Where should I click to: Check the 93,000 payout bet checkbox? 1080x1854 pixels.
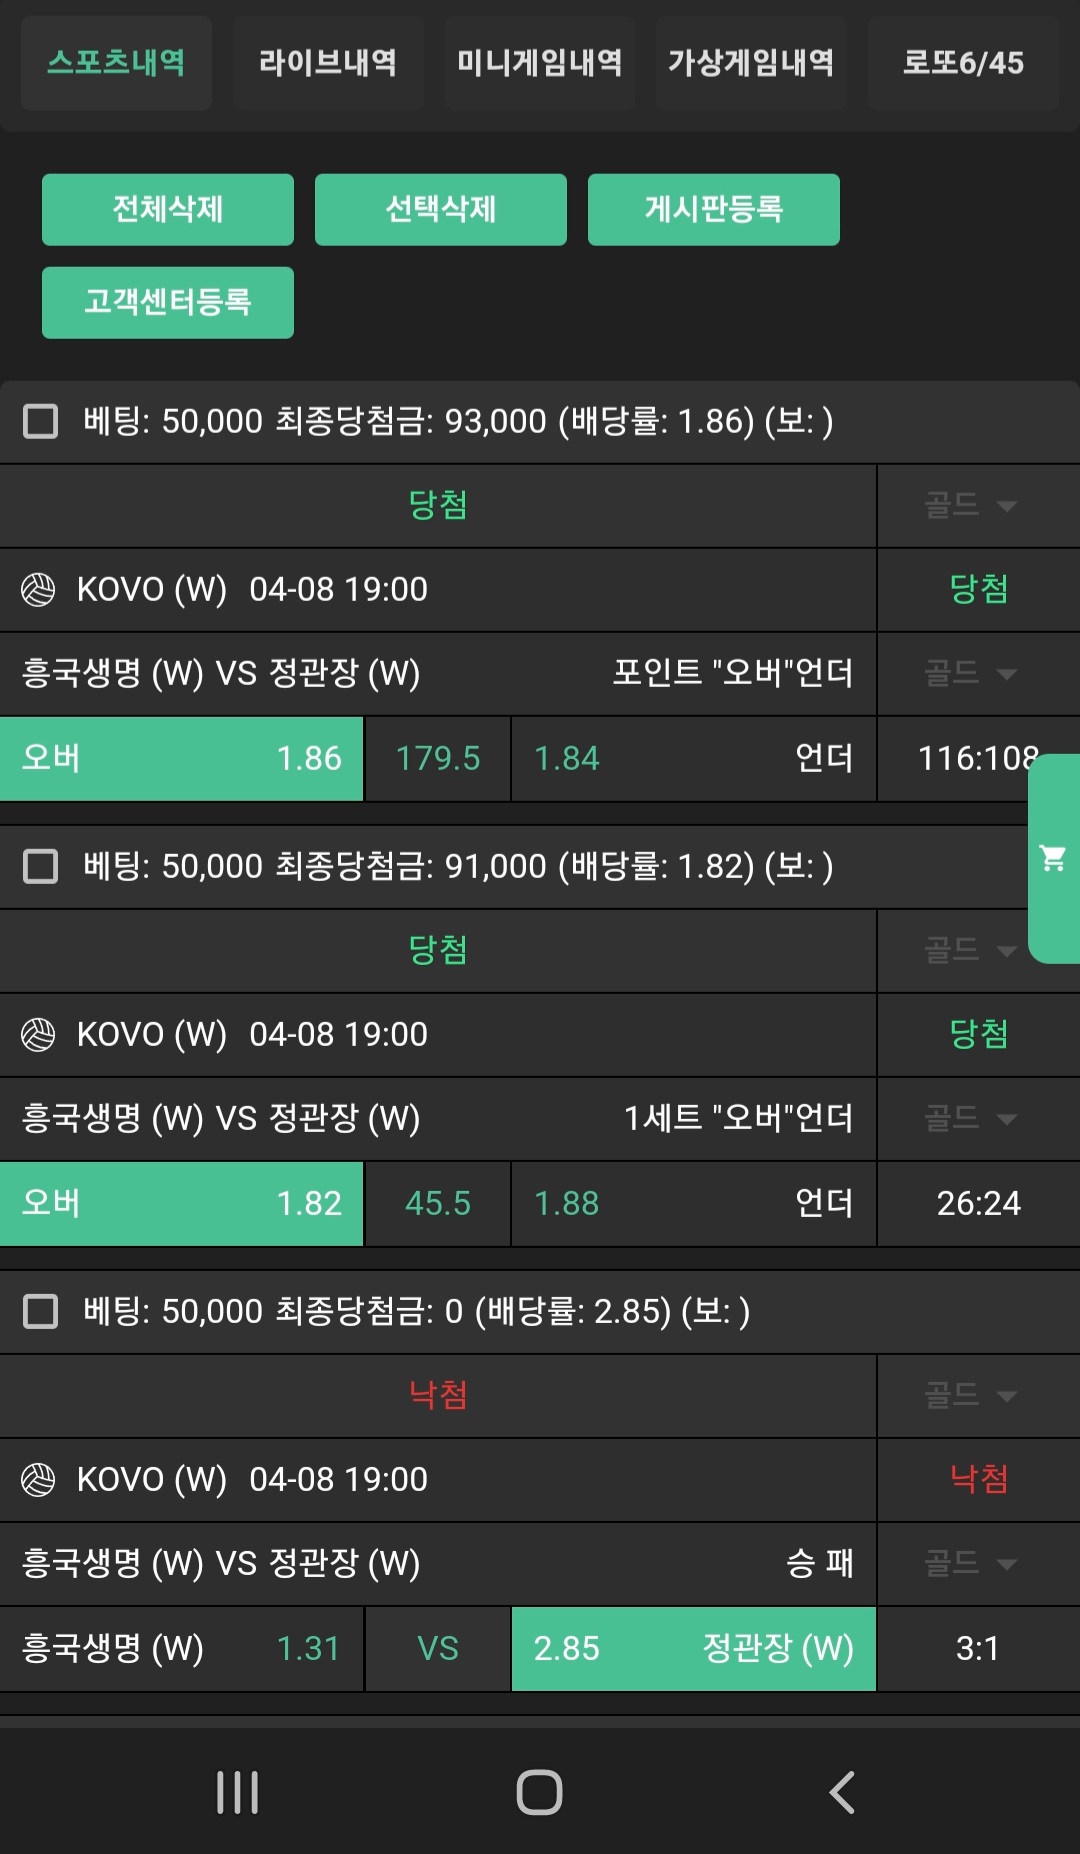tap(41, 421)
